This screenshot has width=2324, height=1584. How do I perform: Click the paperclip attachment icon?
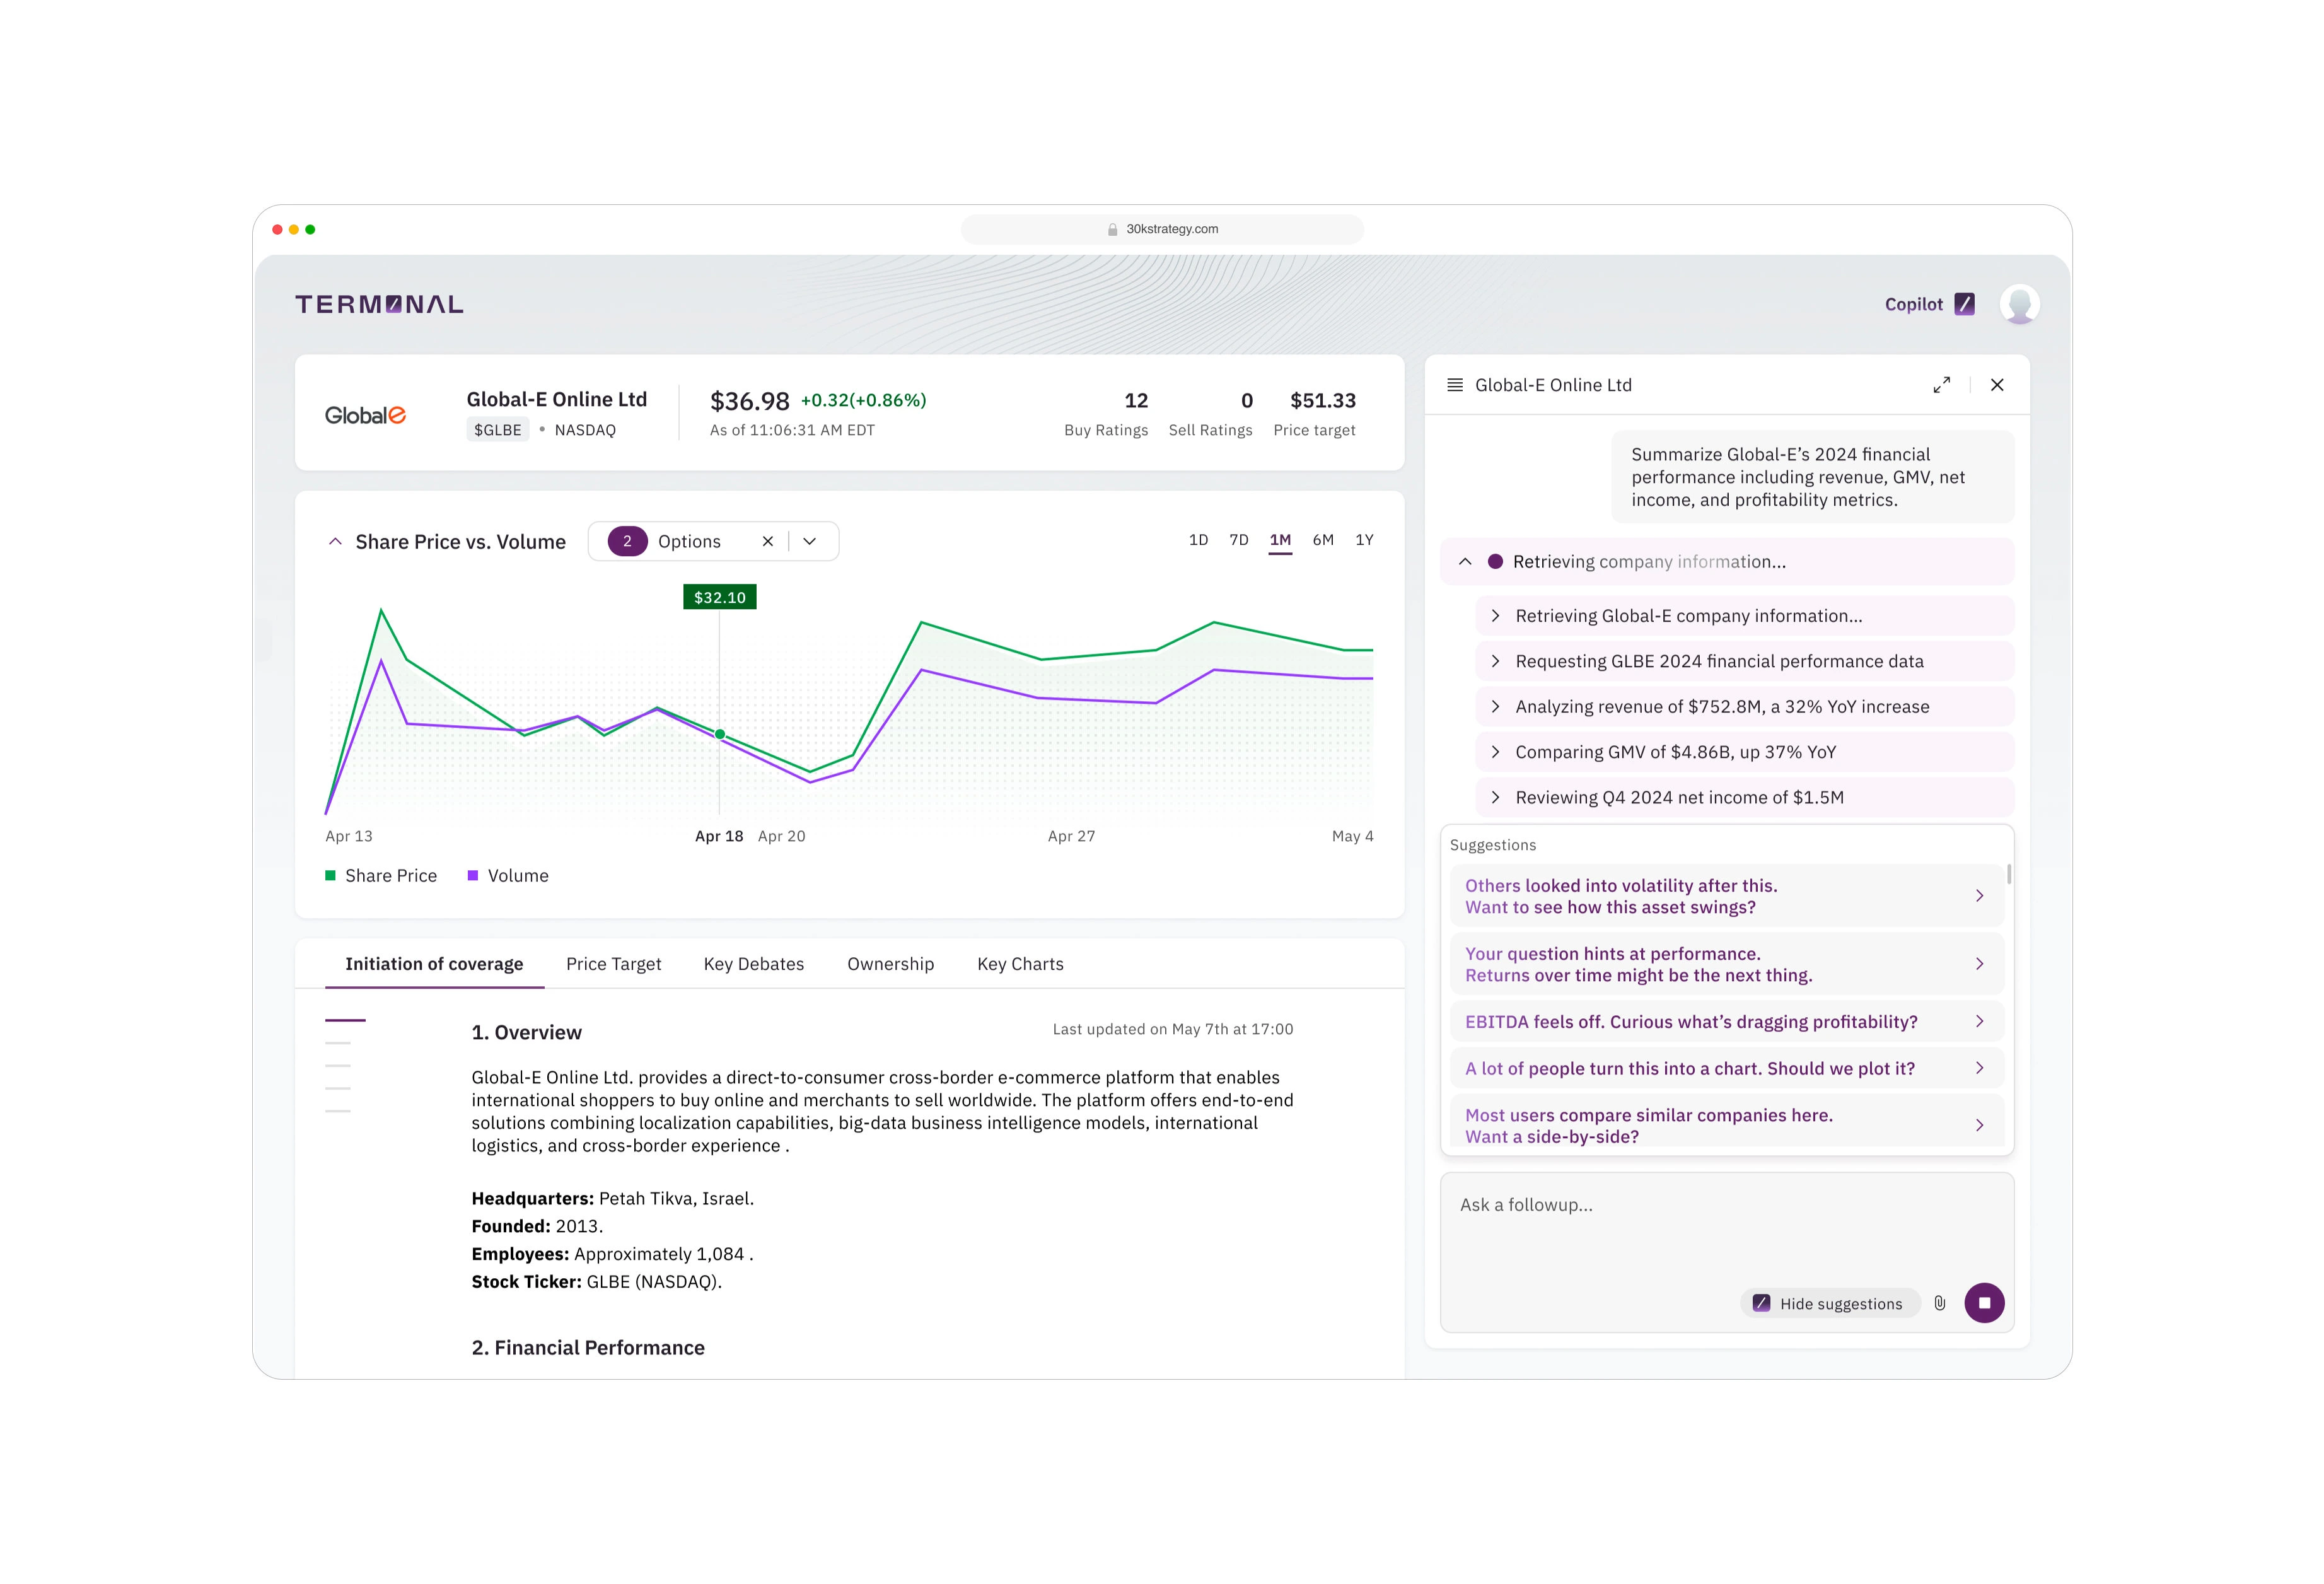click(x=1940, y=1303)
